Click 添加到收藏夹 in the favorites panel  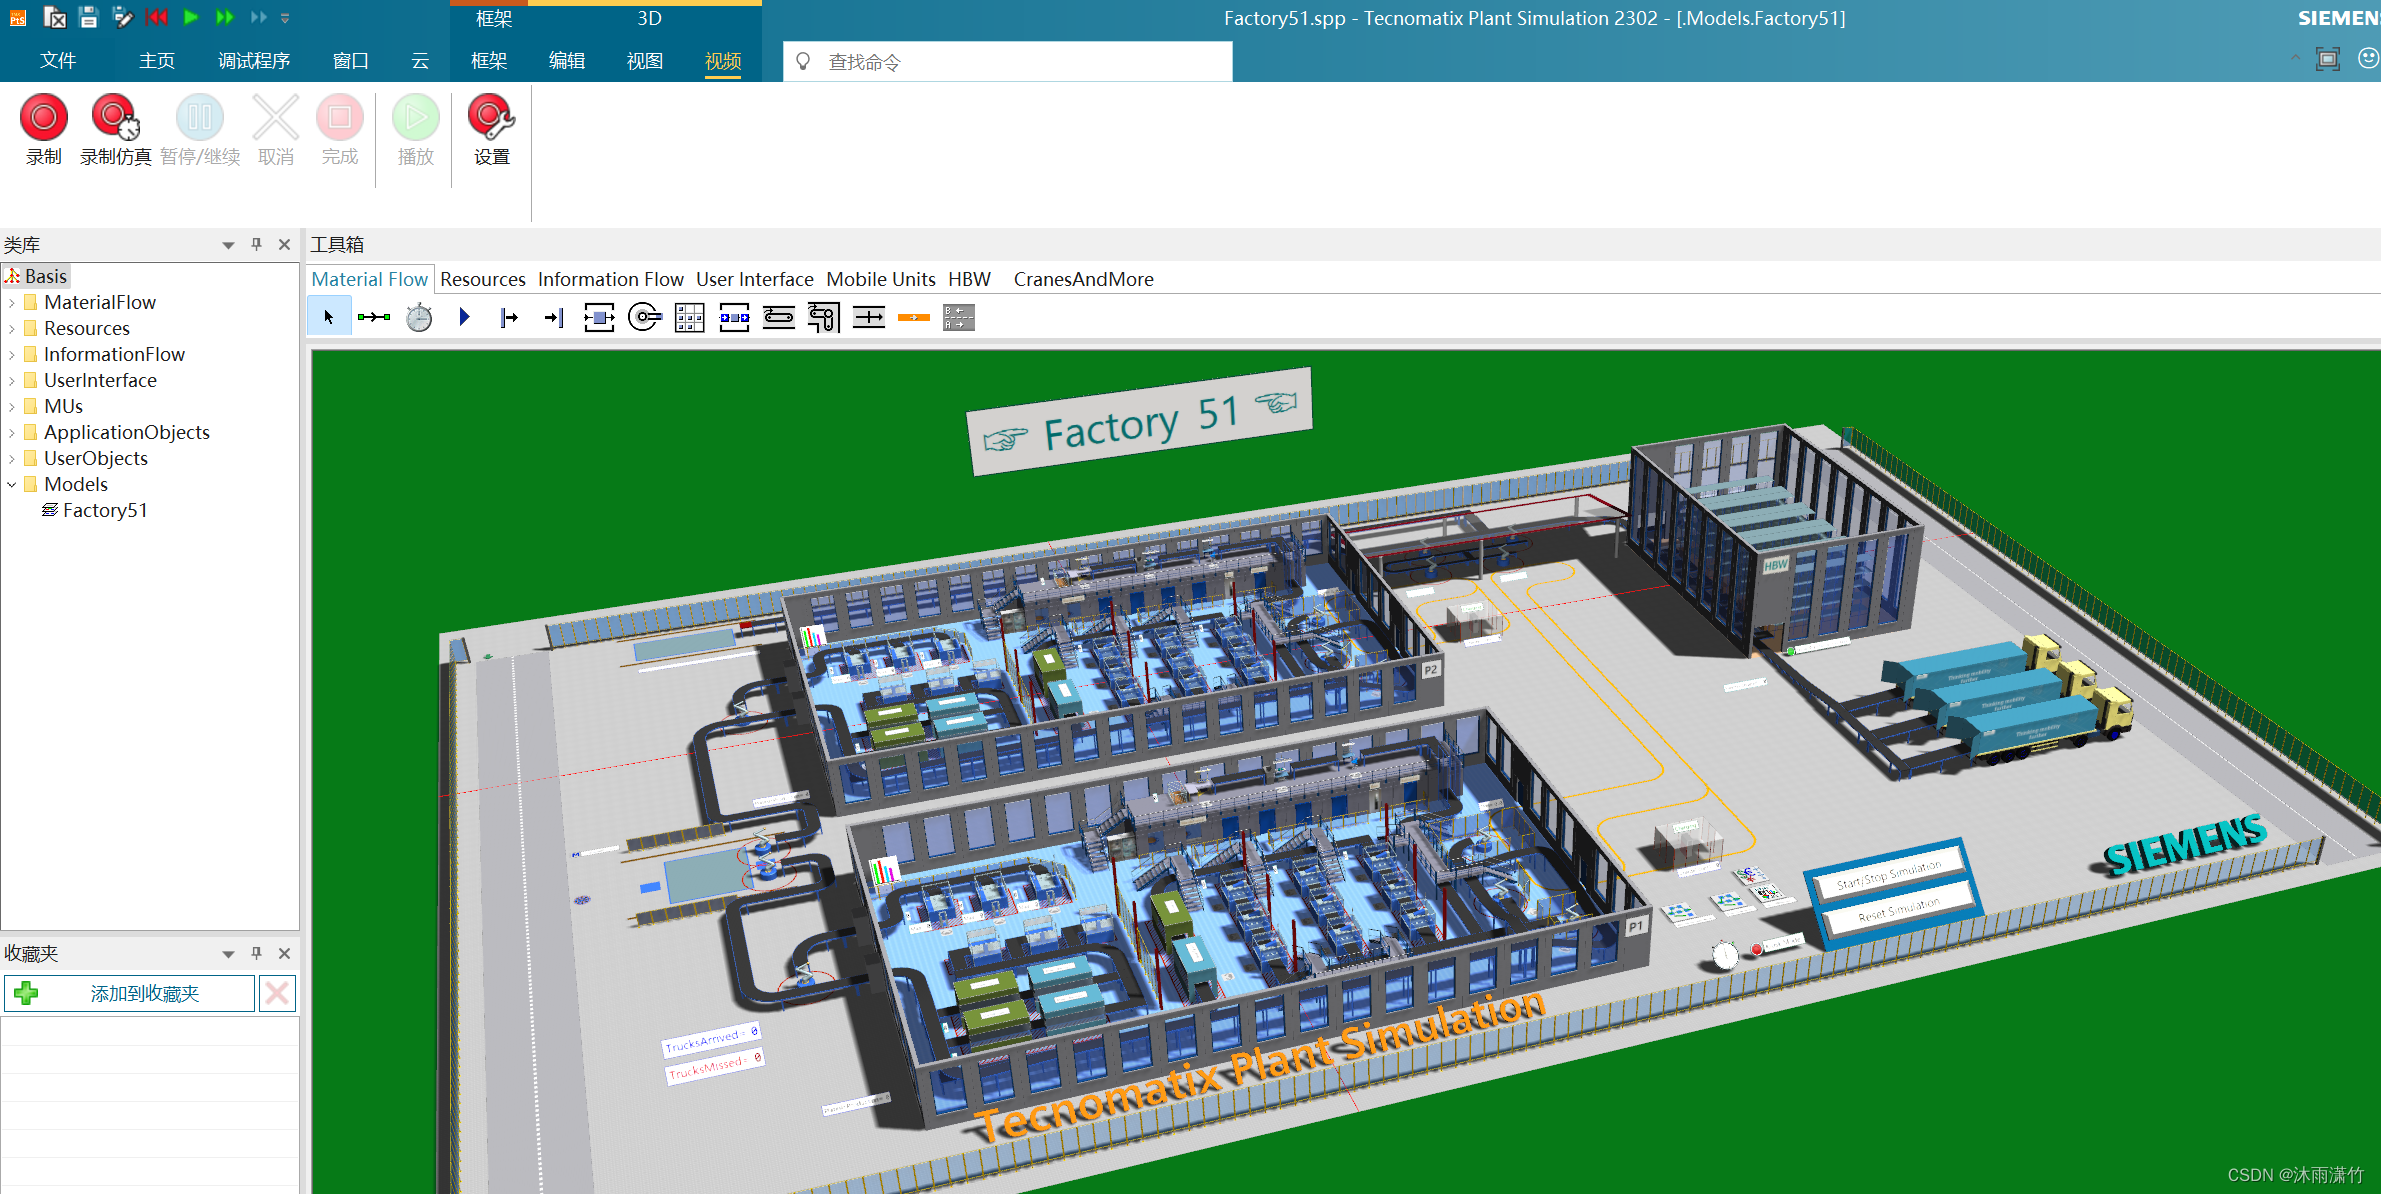145,993
